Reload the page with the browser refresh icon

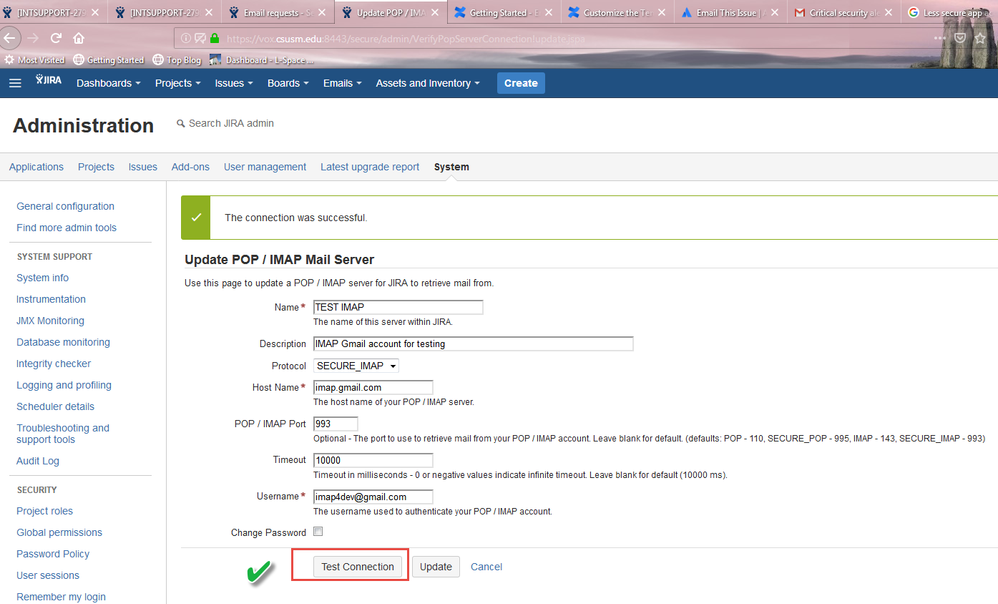(x=56, y=38)
